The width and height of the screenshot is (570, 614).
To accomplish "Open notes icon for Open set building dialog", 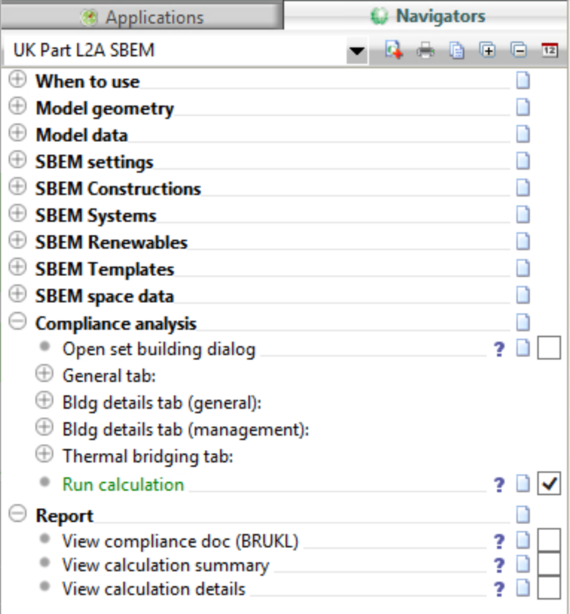I will (x=523, y=348).
